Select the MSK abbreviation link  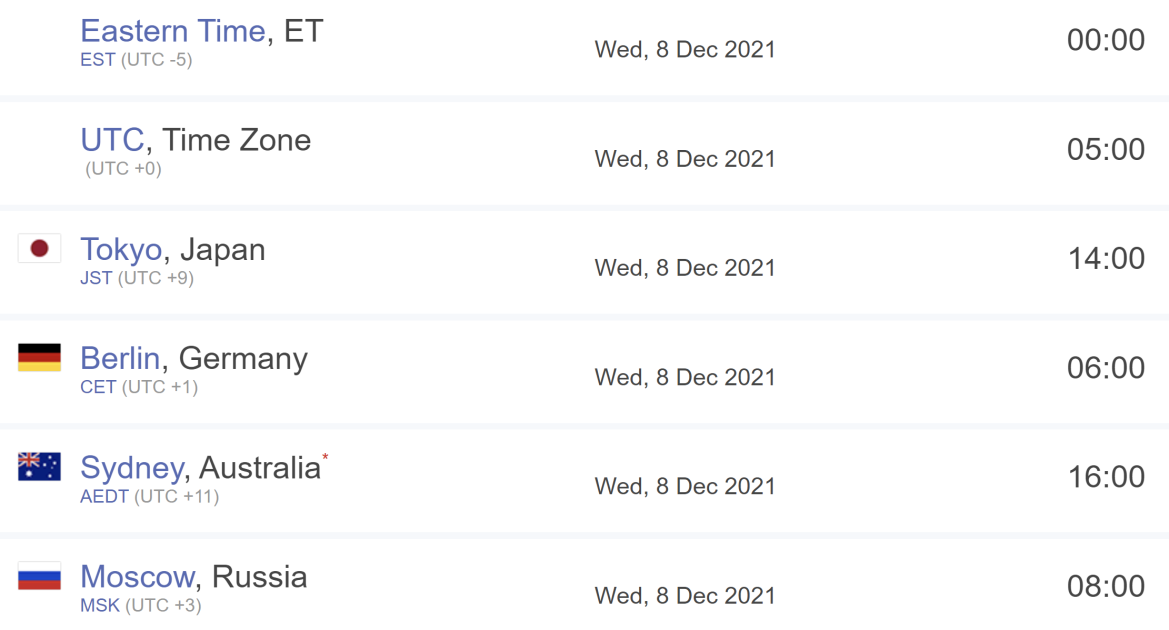point(100,605)
